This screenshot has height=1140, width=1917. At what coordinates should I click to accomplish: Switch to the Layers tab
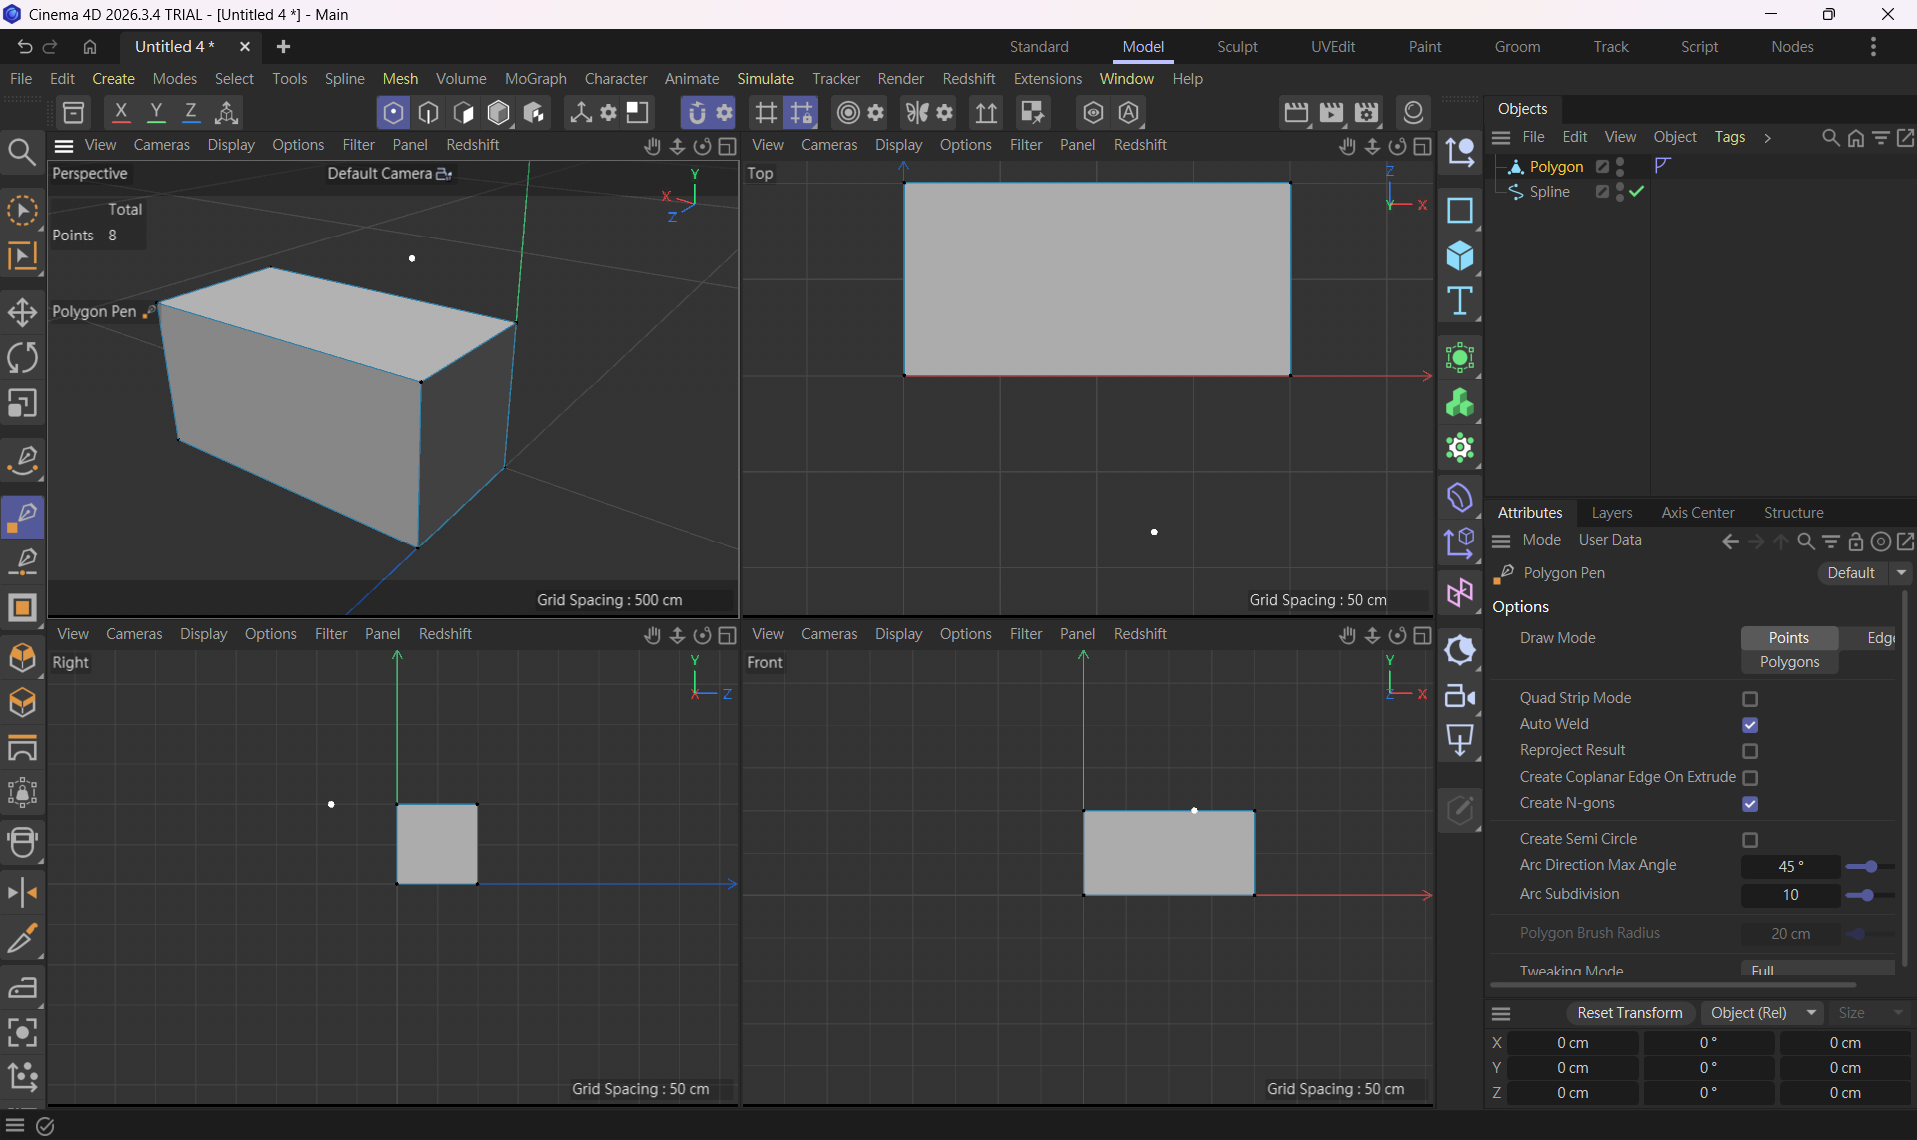[1611, 513]
